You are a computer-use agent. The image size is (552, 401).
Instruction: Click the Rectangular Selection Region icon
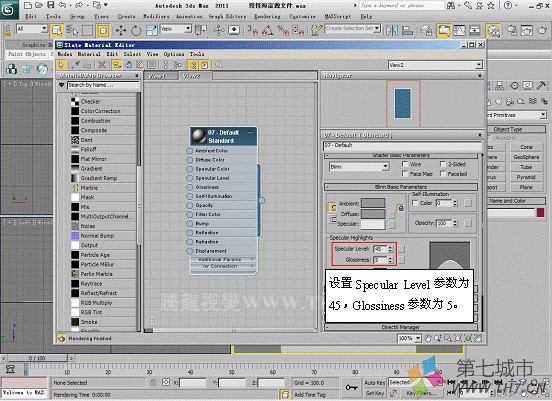pos(88,31)
